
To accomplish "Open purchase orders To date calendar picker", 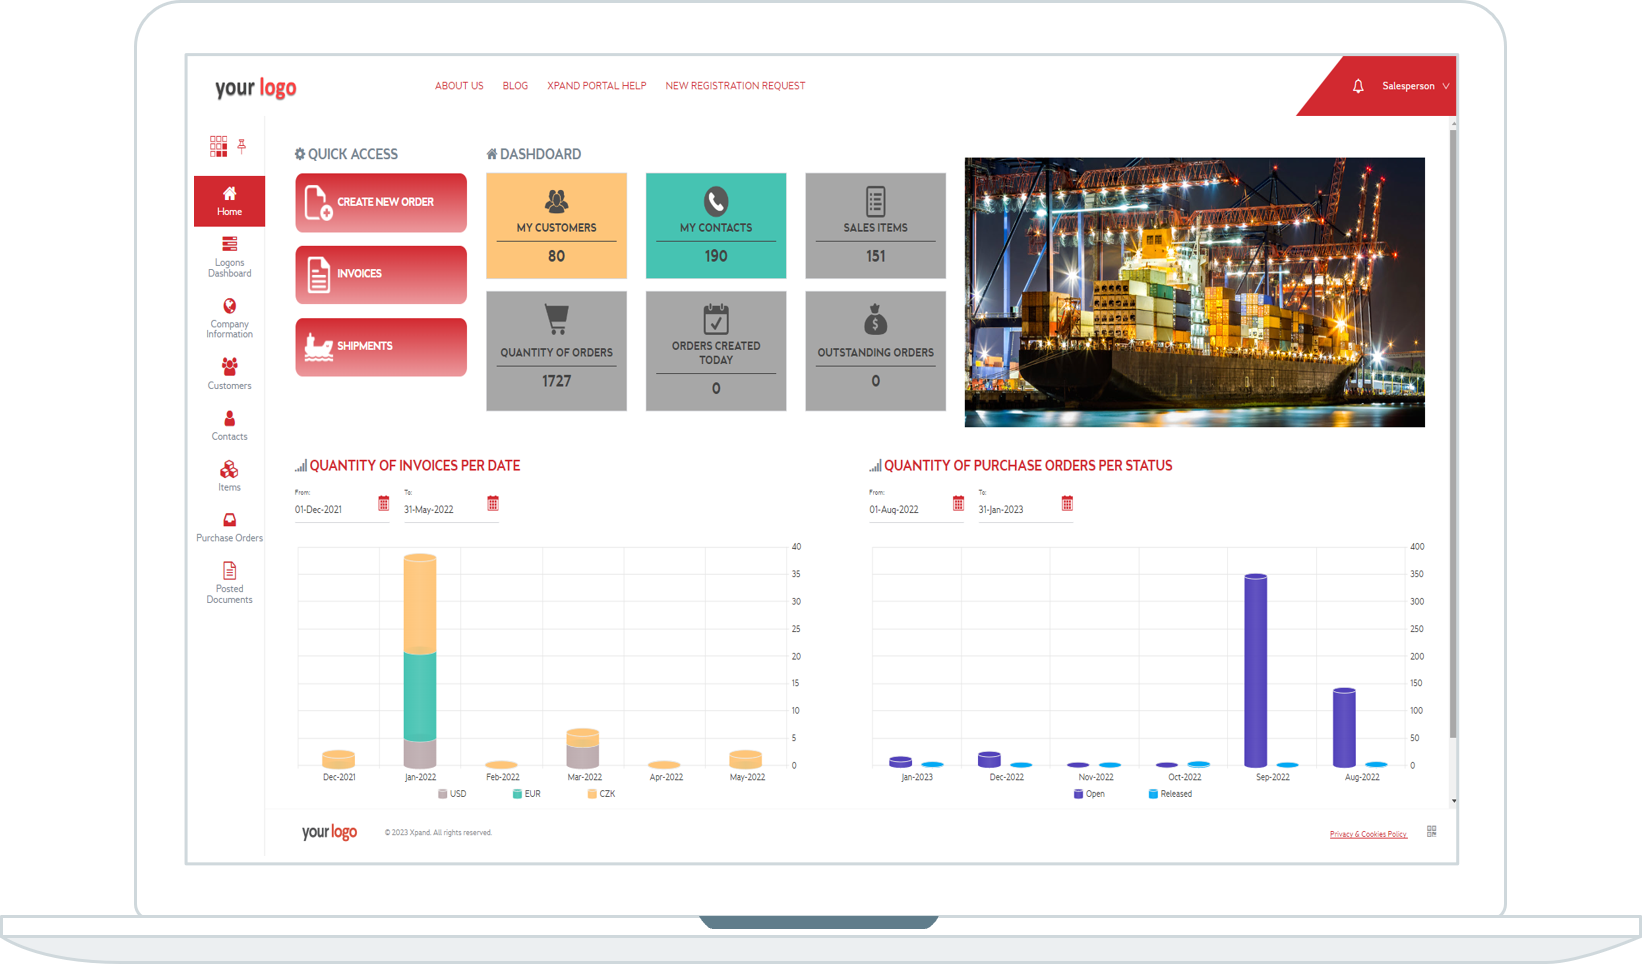I will coord(1067,504).
